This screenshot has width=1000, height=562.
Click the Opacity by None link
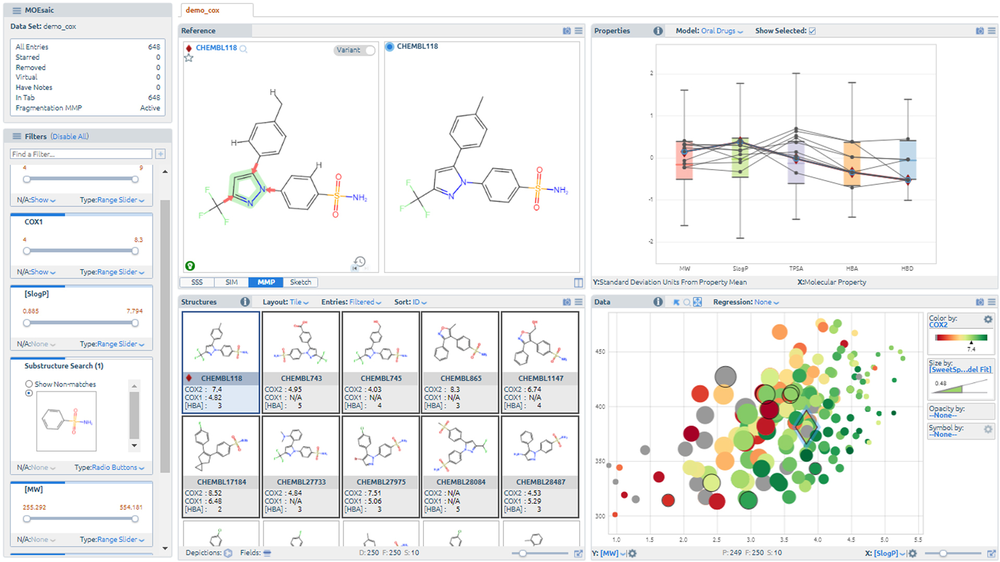pyautogui.click(x=943, y=415)
